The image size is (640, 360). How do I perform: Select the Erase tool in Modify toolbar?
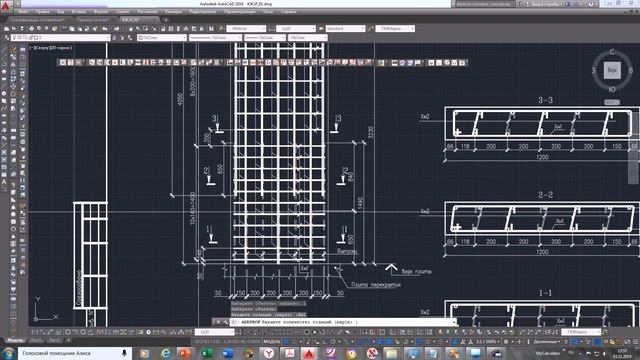coord(13,50)
